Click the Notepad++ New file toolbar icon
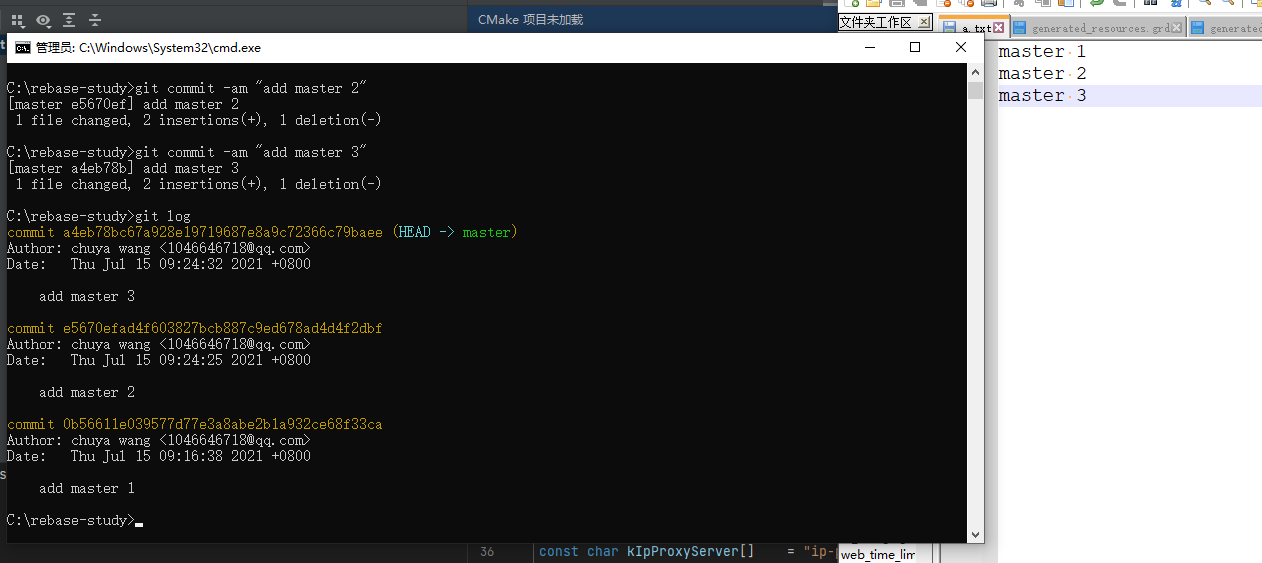 coord(852,3)
